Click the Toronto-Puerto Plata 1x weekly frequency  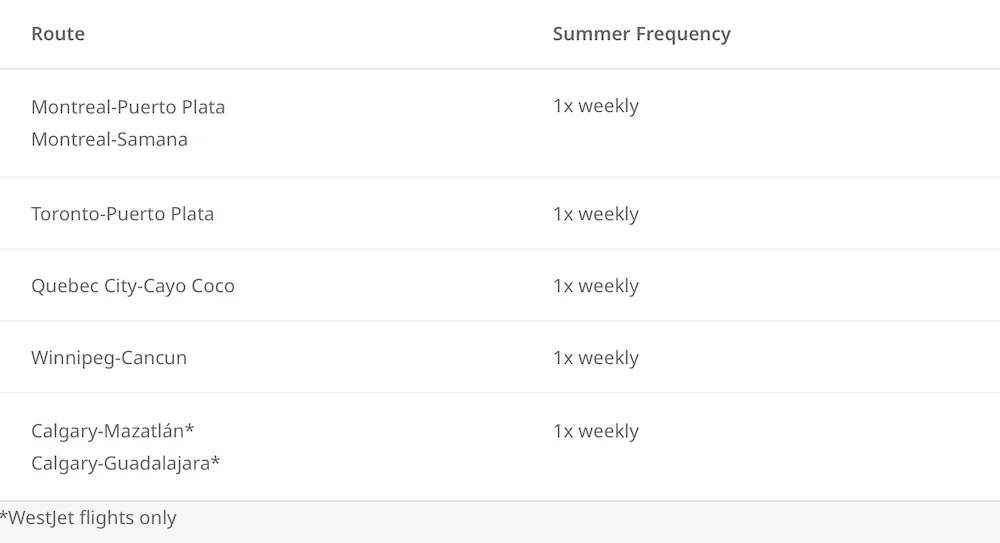point(596,214)
